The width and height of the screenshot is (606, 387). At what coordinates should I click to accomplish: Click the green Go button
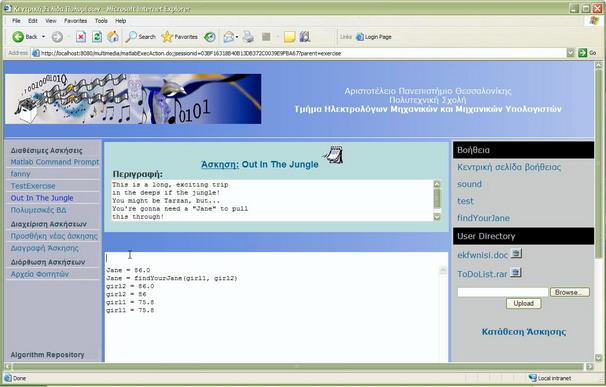pos(587,53)
